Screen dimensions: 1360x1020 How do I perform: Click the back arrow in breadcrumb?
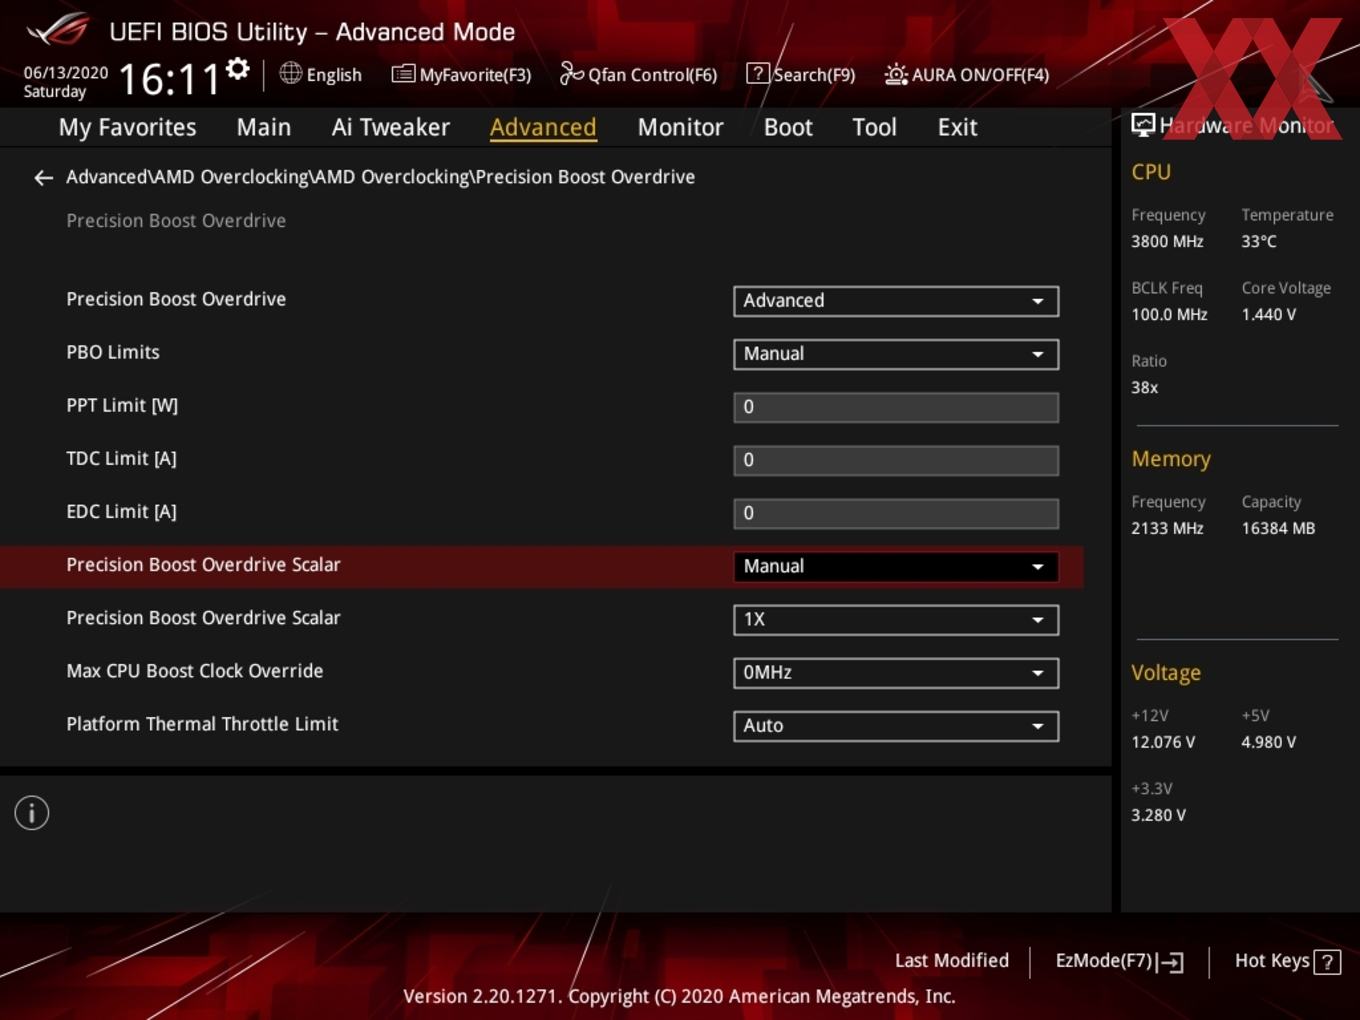click(43, 178)
